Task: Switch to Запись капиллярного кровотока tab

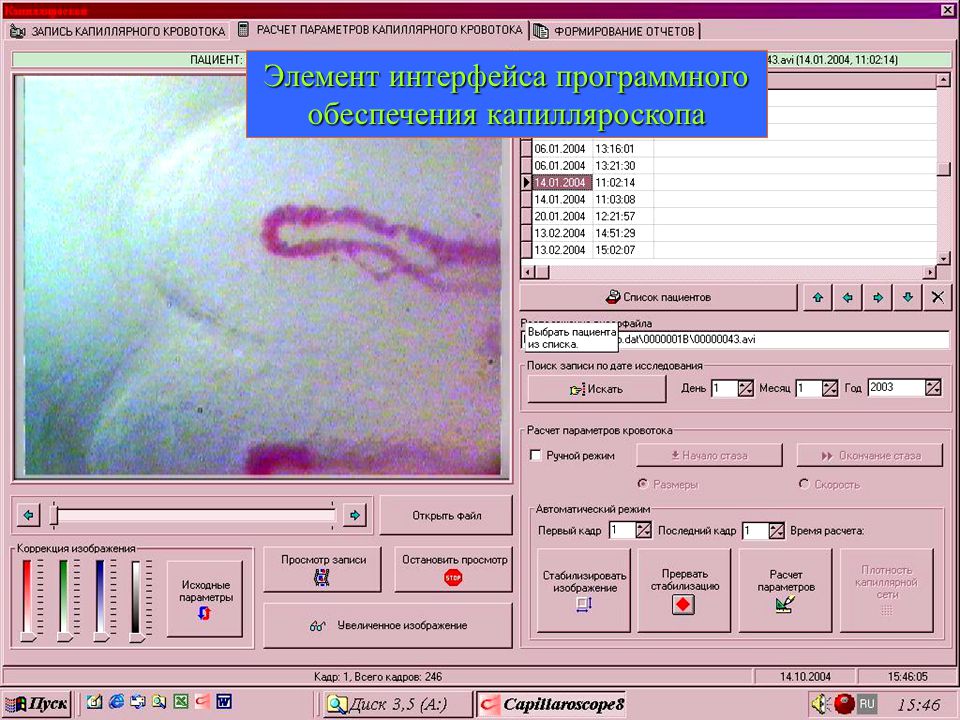Action: [118, 31]
